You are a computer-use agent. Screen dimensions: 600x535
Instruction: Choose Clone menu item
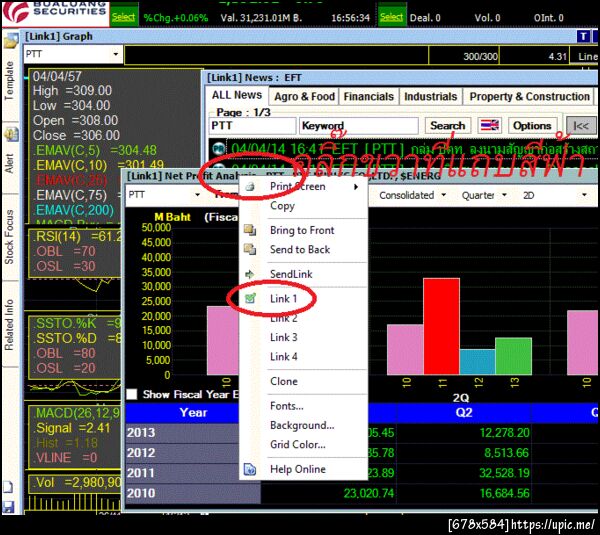click(284, 381)
